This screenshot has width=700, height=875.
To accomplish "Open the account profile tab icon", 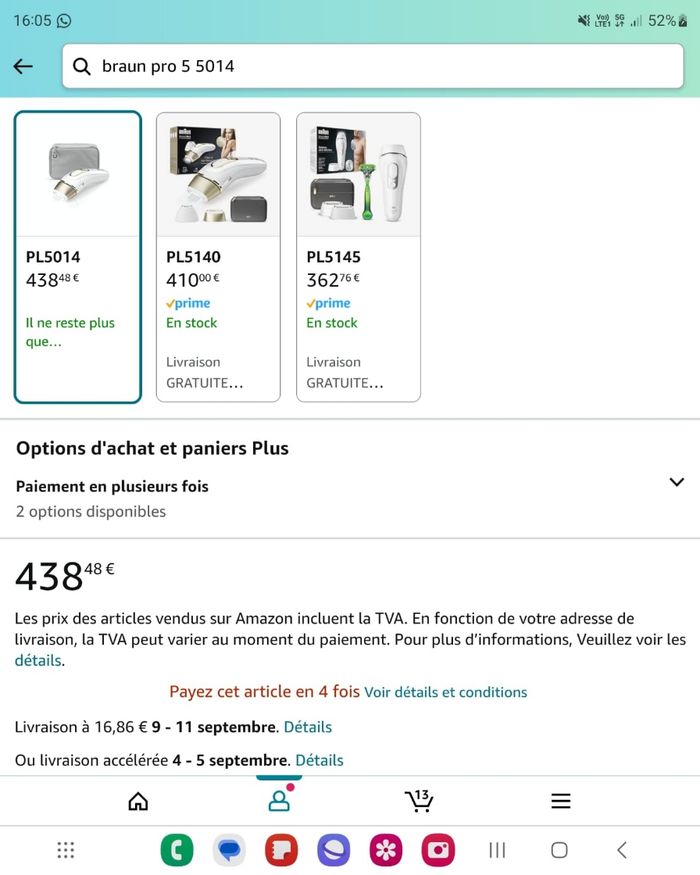I will (x=279, y=801).
